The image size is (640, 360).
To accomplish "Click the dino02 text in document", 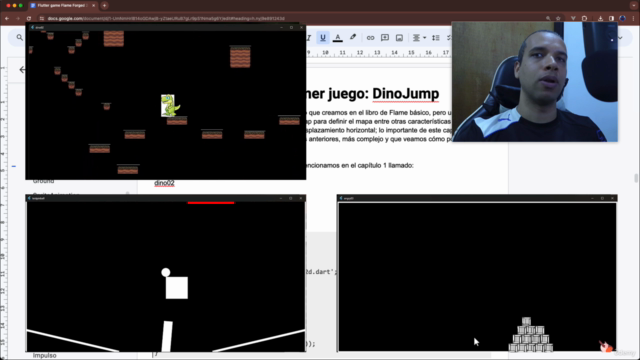I will (164, 183).
